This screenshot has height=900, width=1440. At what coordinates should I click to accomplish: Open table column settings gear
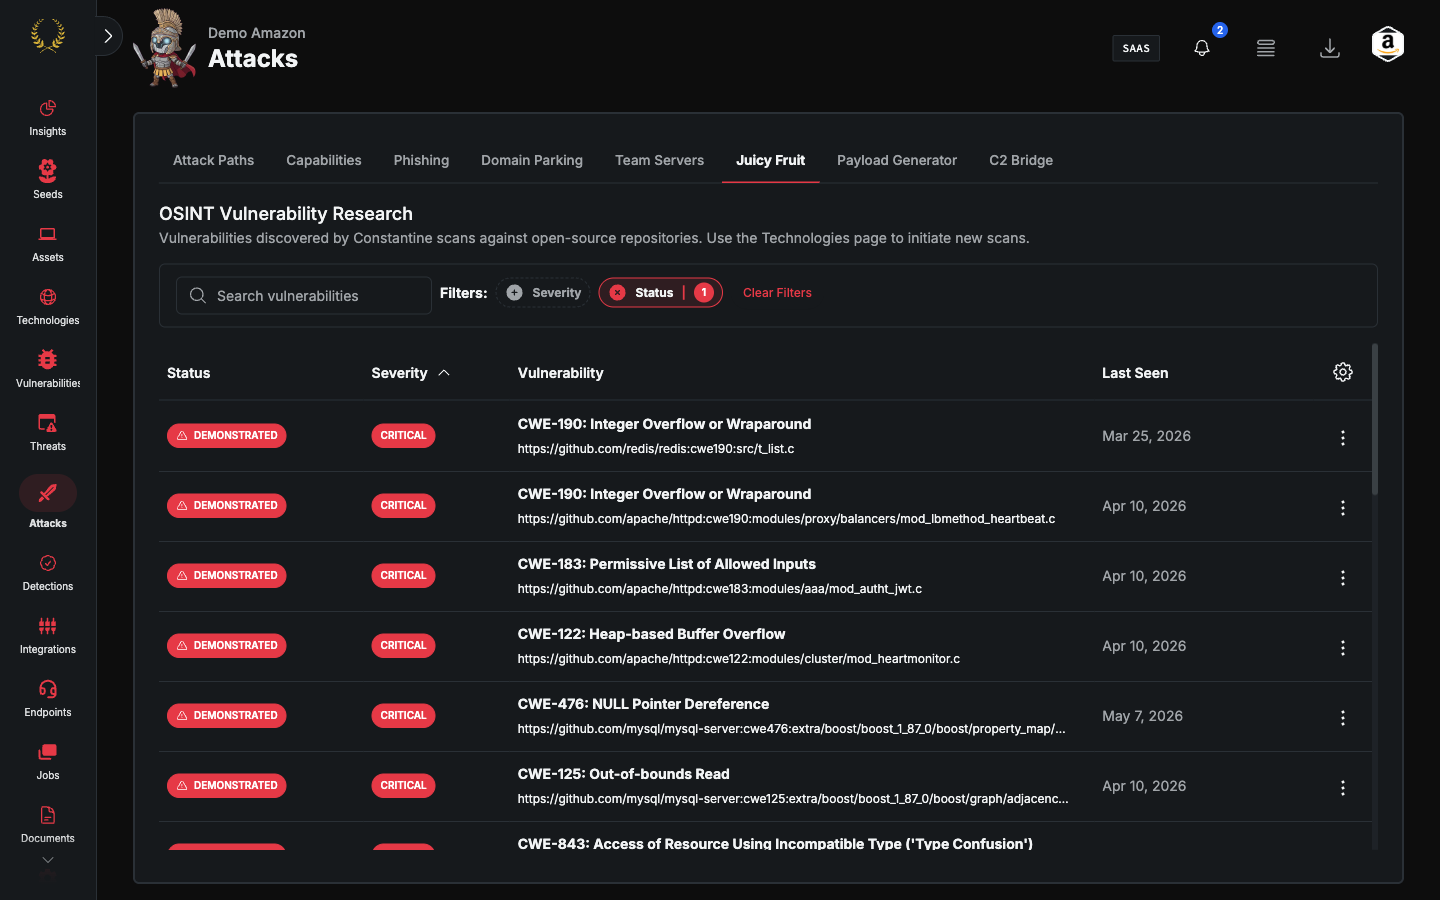[x=1343, y=372]
